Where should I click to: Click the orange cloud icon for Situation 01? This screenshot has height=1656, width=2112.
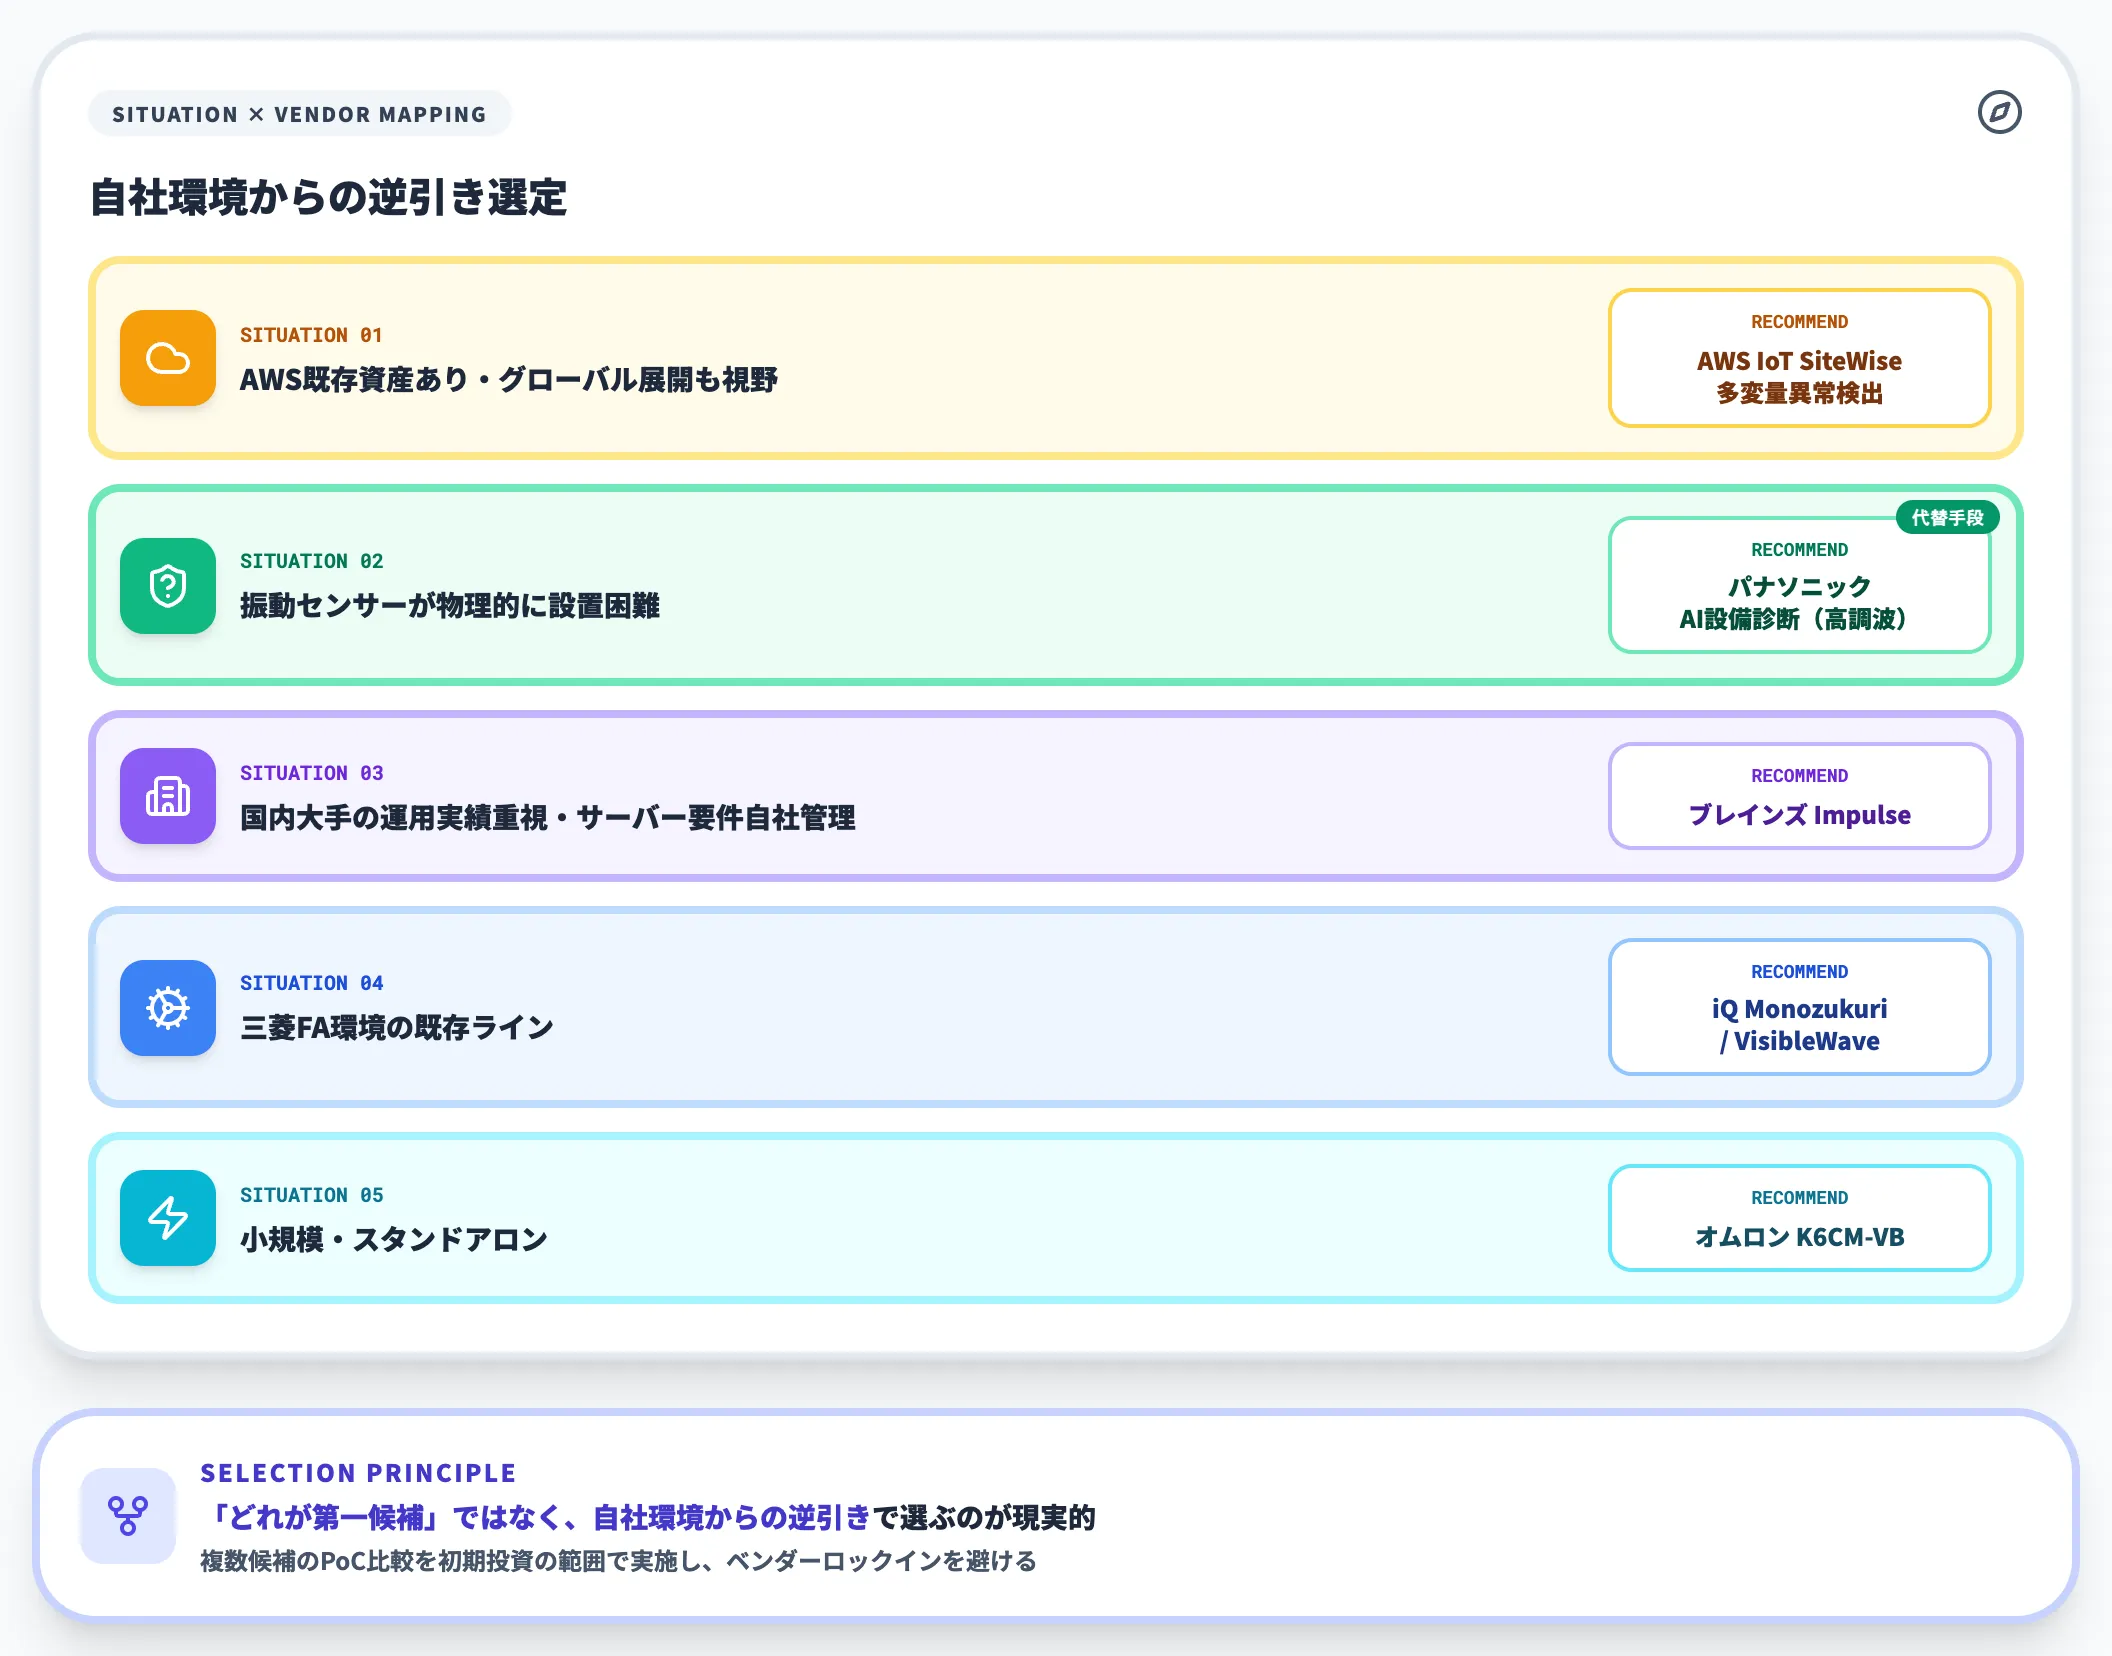click(x=168, y=358)
